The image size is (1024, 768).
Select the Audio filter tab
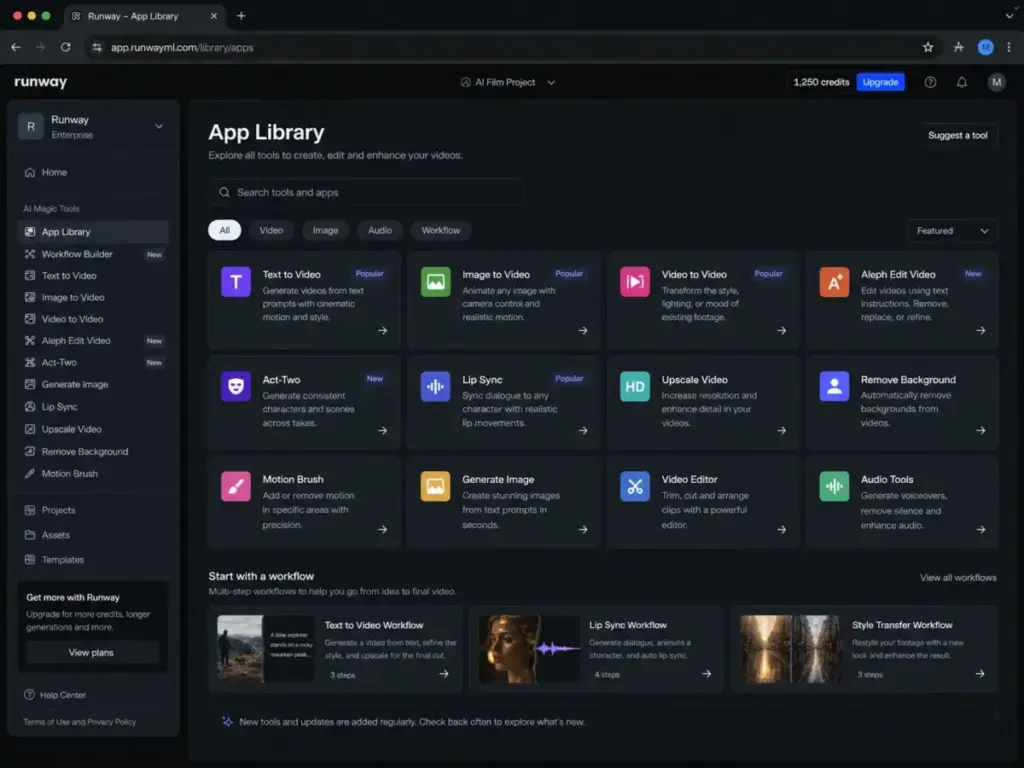click(x=379, y=230)
